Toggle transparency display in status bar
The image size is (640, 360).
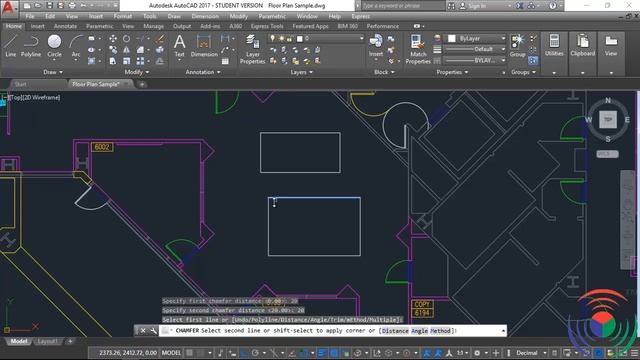tap(333, 353)
